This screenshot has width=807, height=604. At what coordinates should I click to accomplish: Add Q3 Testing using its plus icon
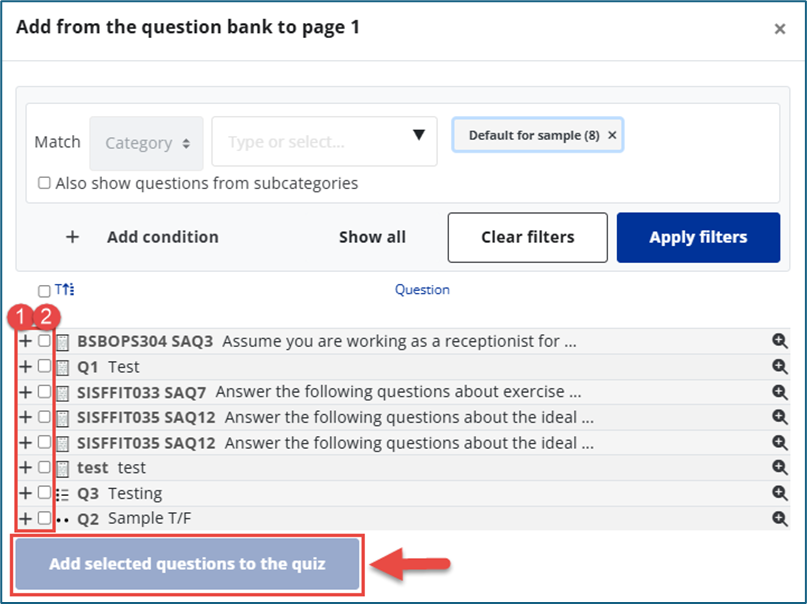point(25,493)
